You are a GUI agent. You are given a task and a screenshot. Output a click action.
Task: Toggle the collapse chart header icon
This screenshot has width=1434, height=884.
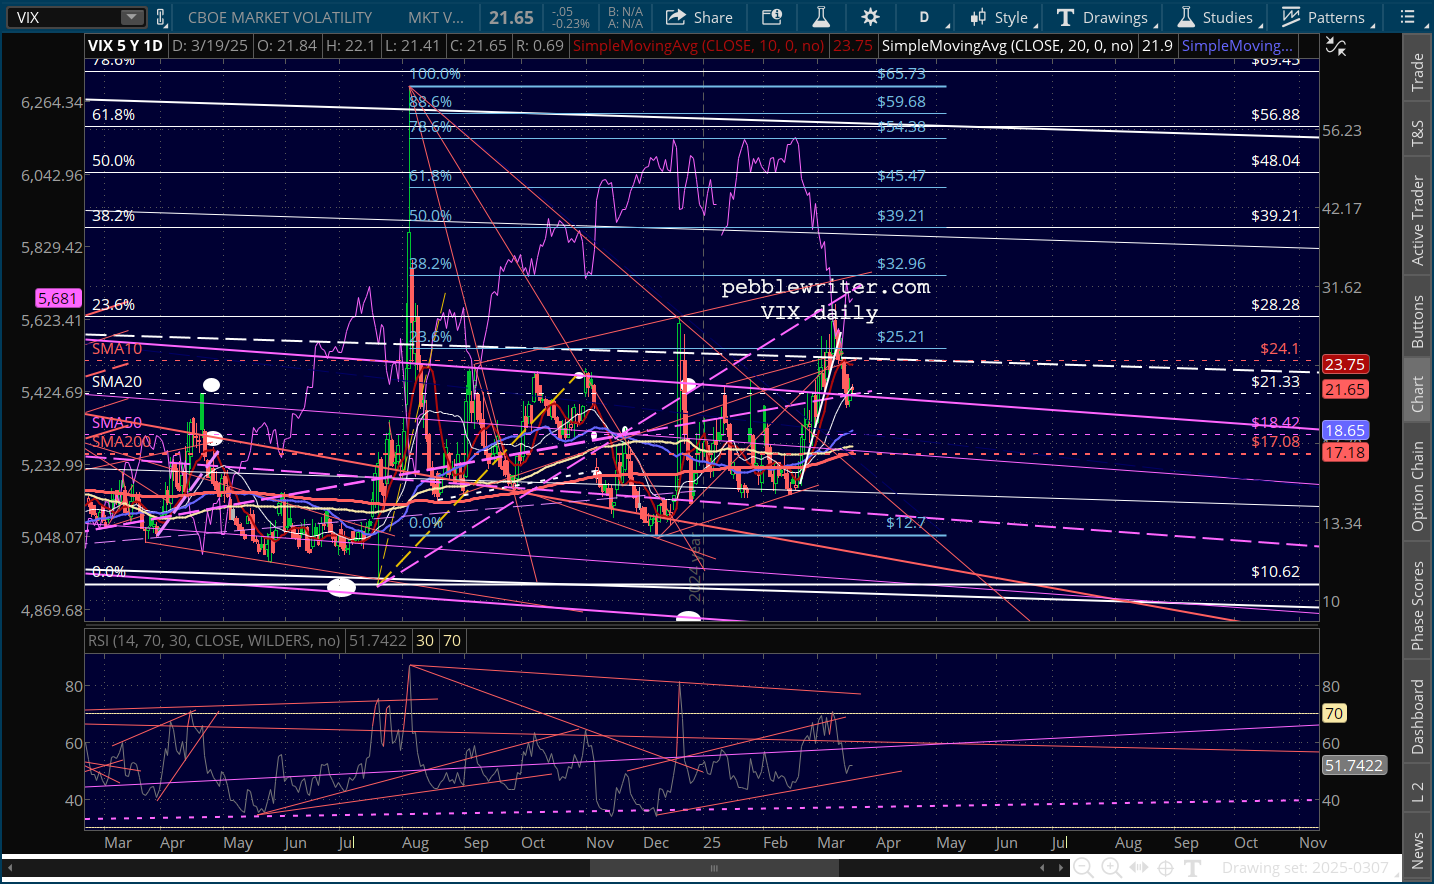(1335, 46)
